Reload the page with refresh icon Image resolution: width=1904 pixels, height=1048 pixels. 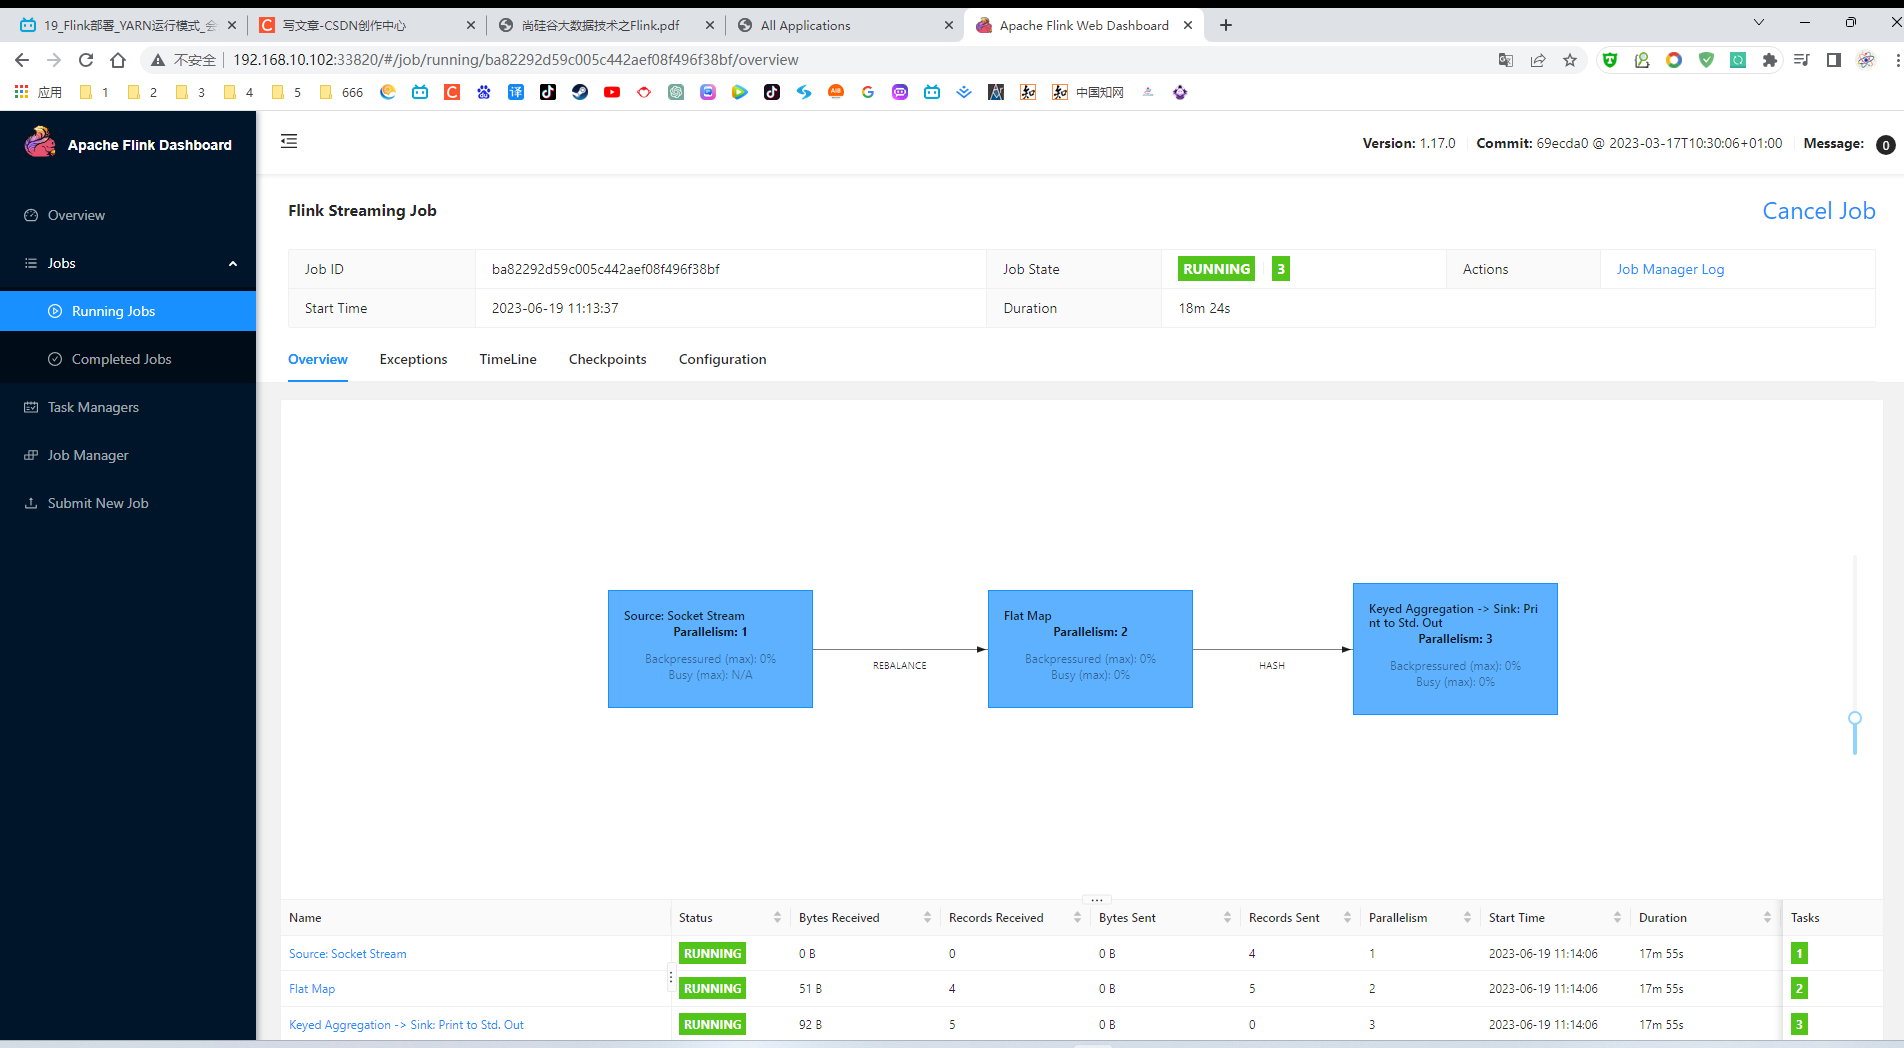(86, 60)
